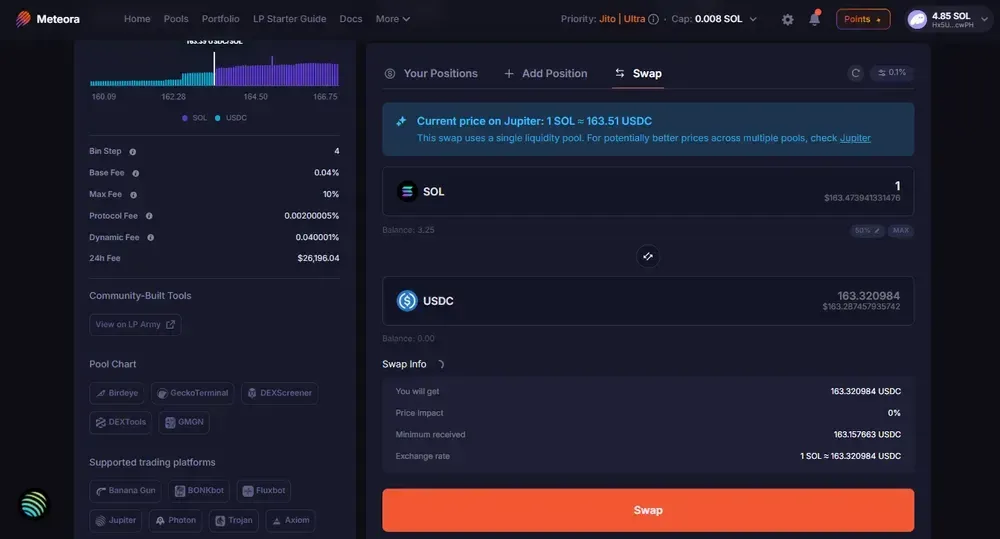Click the orange Swap button
The image size is (1000, 539).
coord(648,510)
